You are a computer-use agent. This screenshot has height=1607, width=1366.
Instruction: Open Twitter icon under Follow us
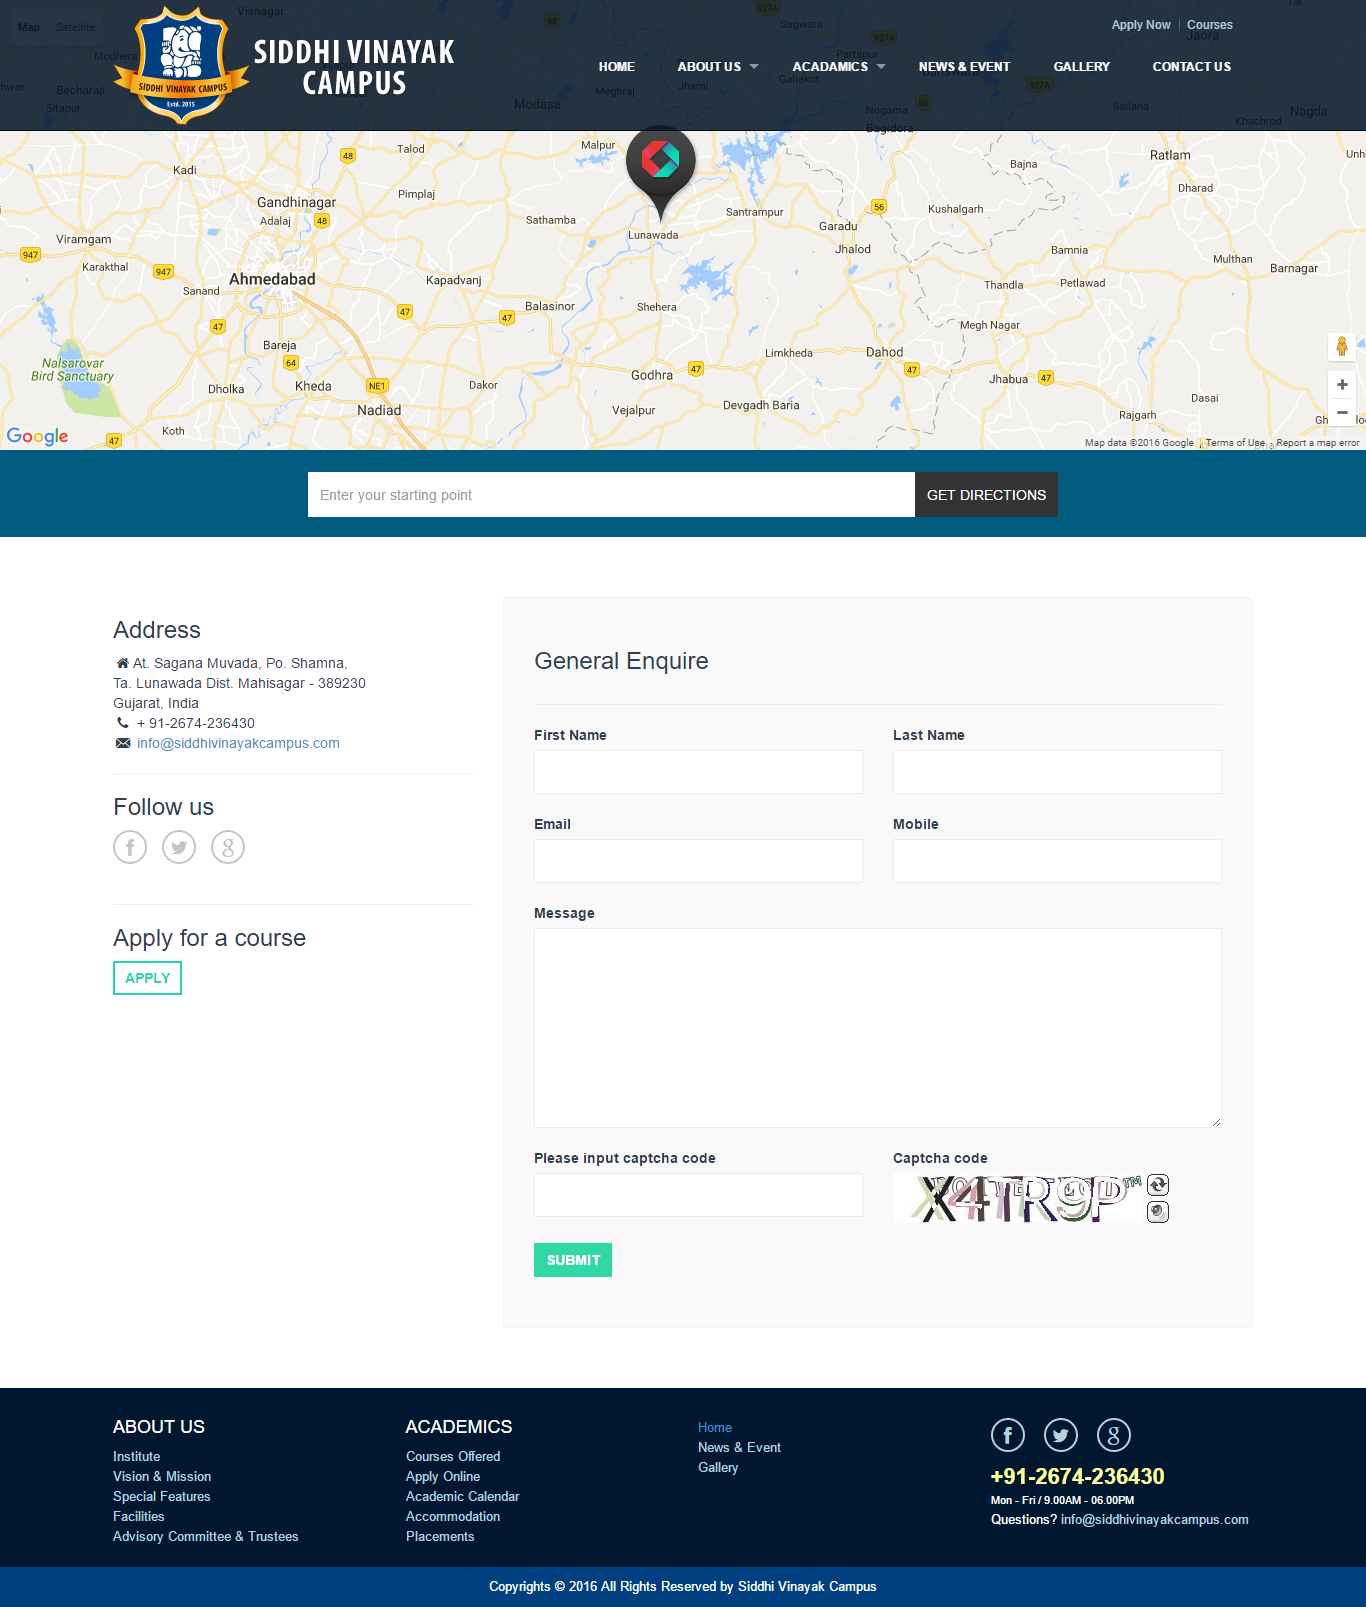(x=179, y=847)
